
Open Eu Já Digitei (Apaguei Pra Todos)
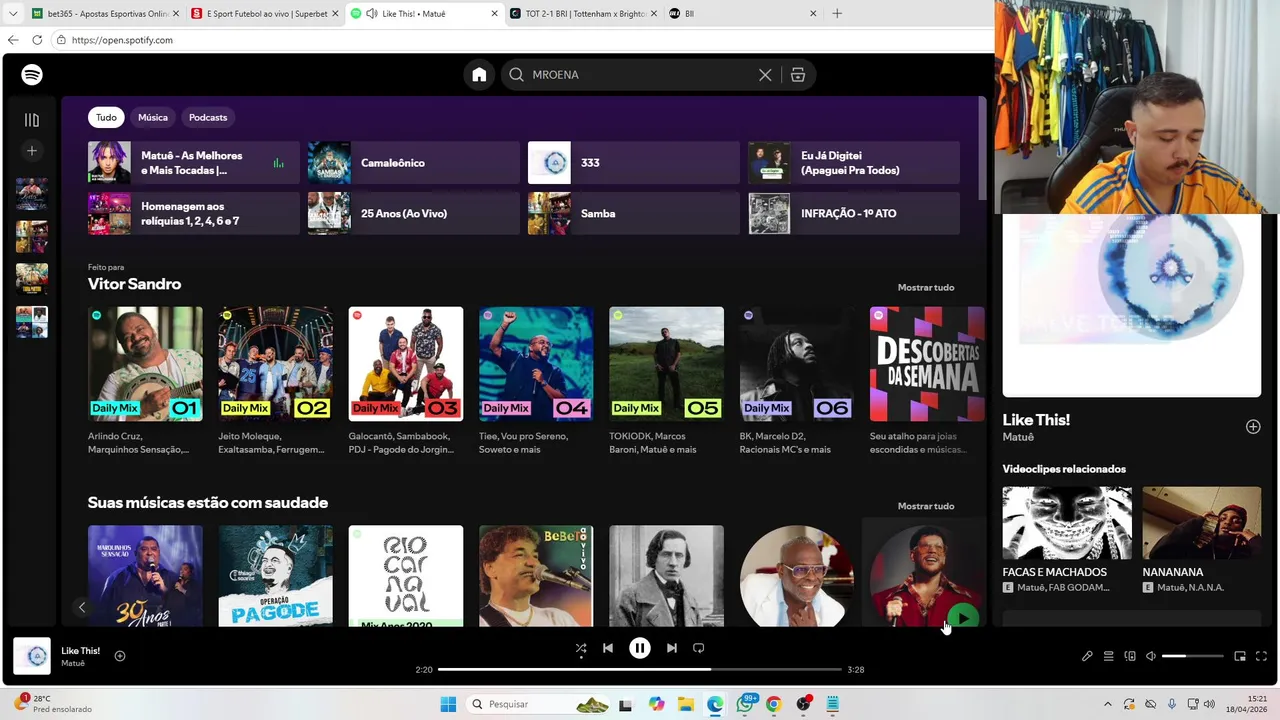point(854,163)
